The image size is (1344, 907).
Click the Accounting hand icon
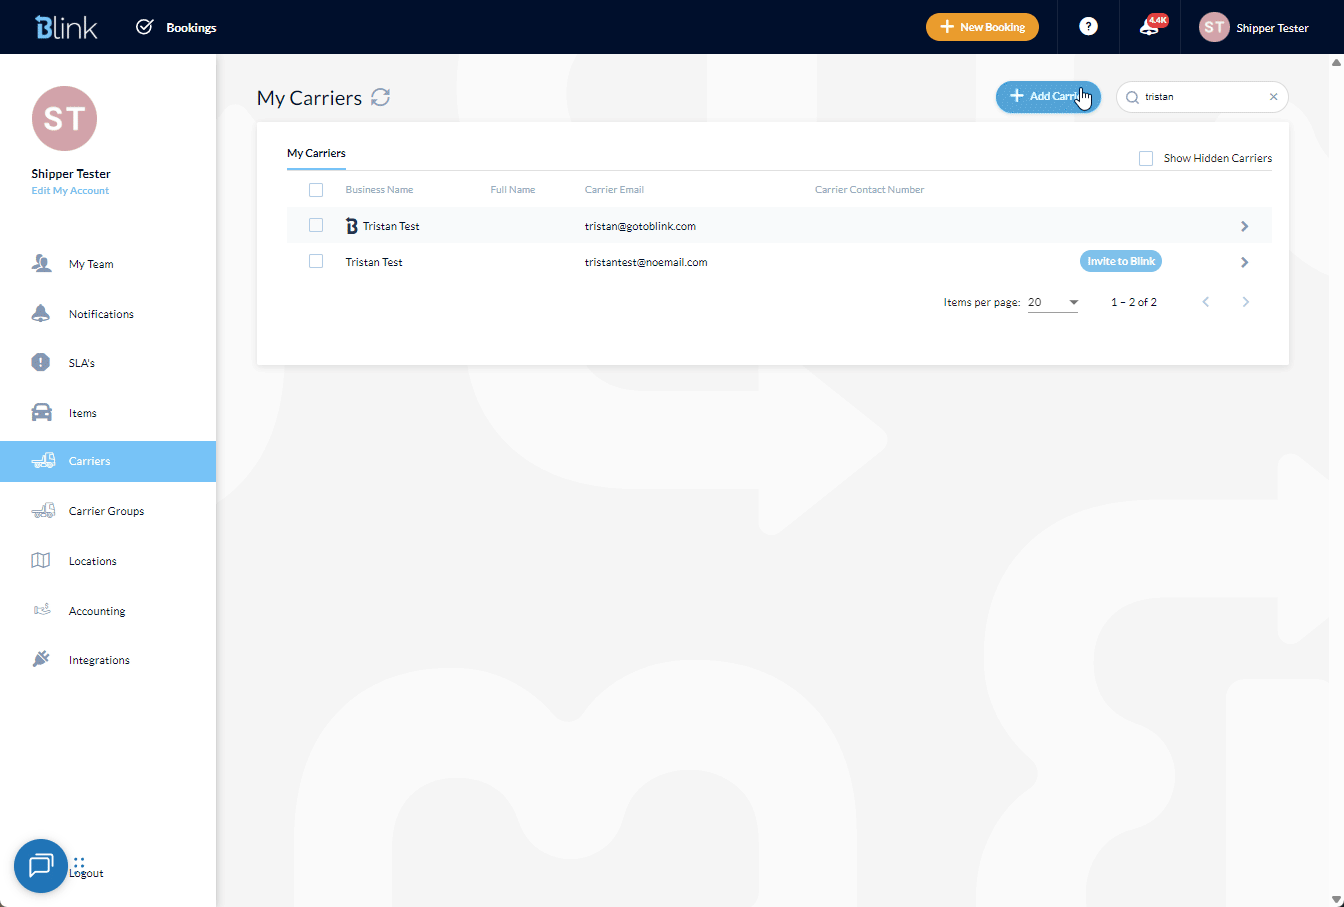pos(41,609)
